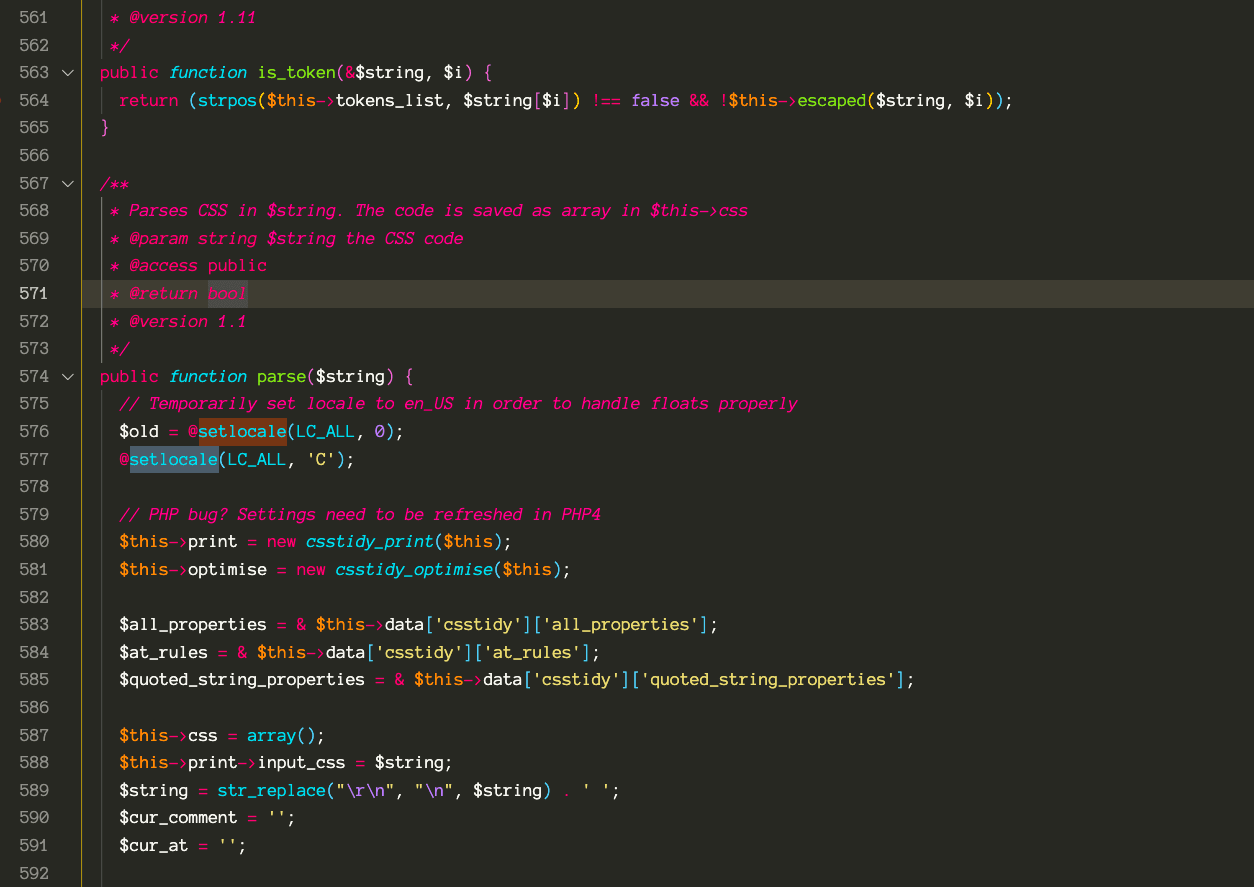
Task: Click the parse function name on line 574
Action: click(281, 376)
